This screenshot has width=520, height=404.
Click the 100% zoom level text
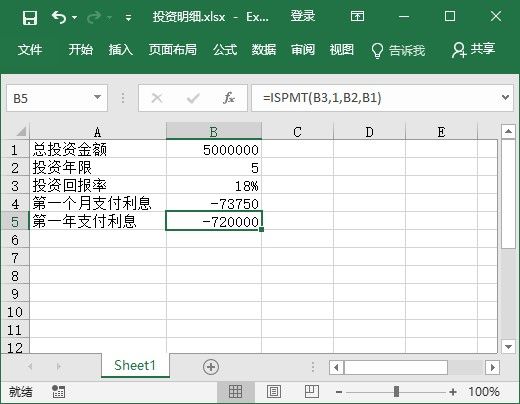click(x=484, y=391)
